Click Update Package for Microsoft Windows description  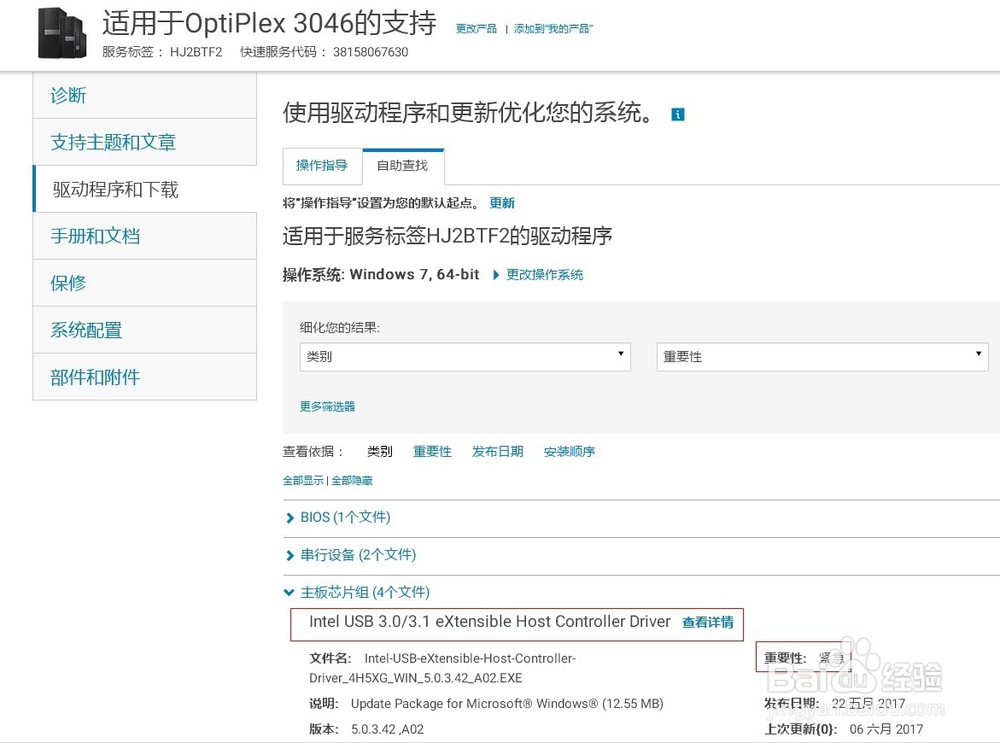click(x=507, y=703)
